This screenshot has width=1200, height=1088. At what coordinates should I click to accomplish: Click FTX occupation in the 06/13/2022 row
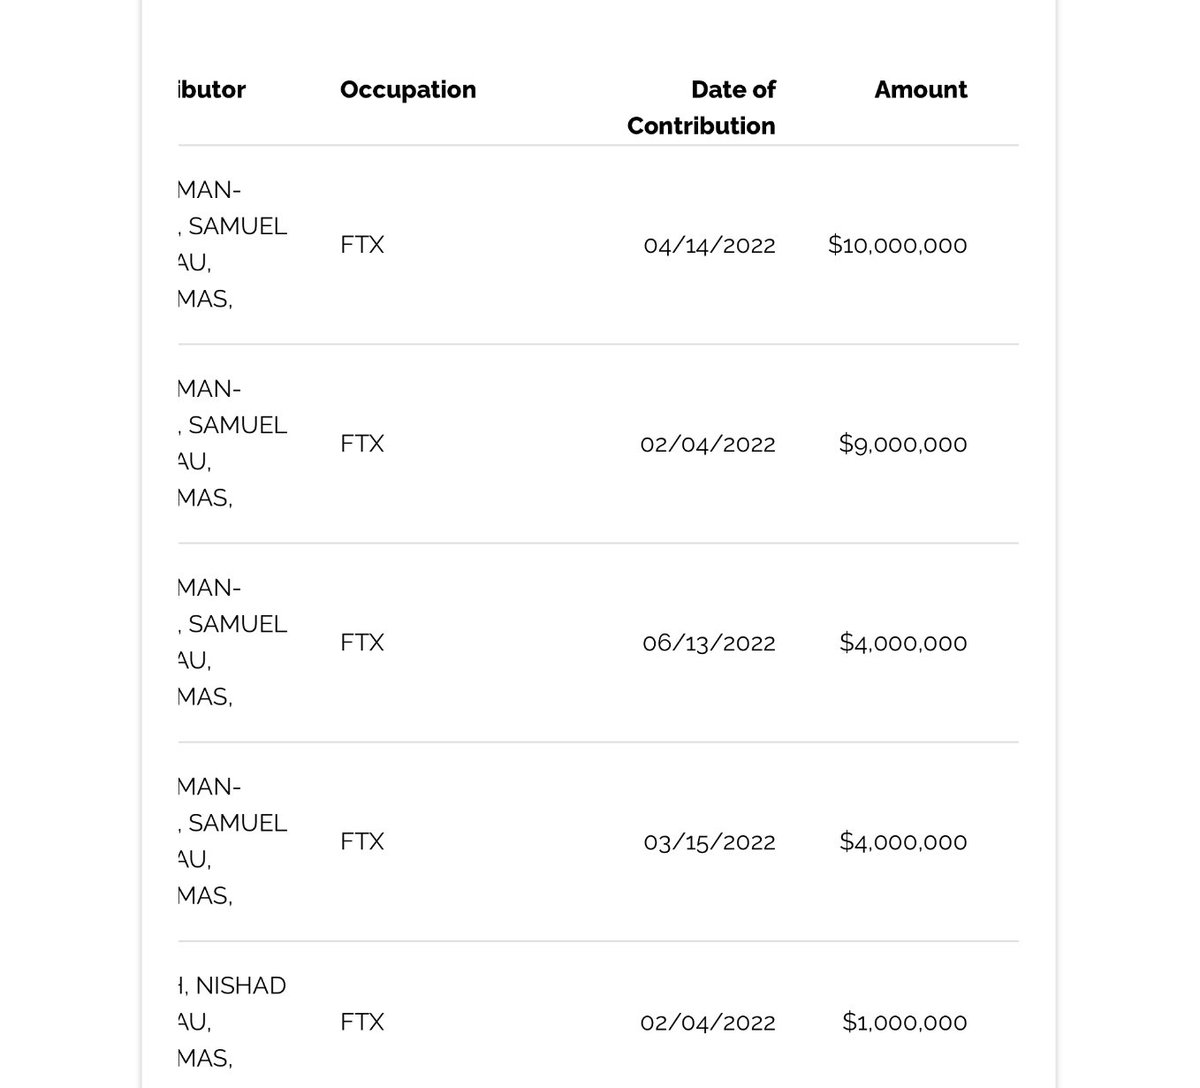pos(362,643)
